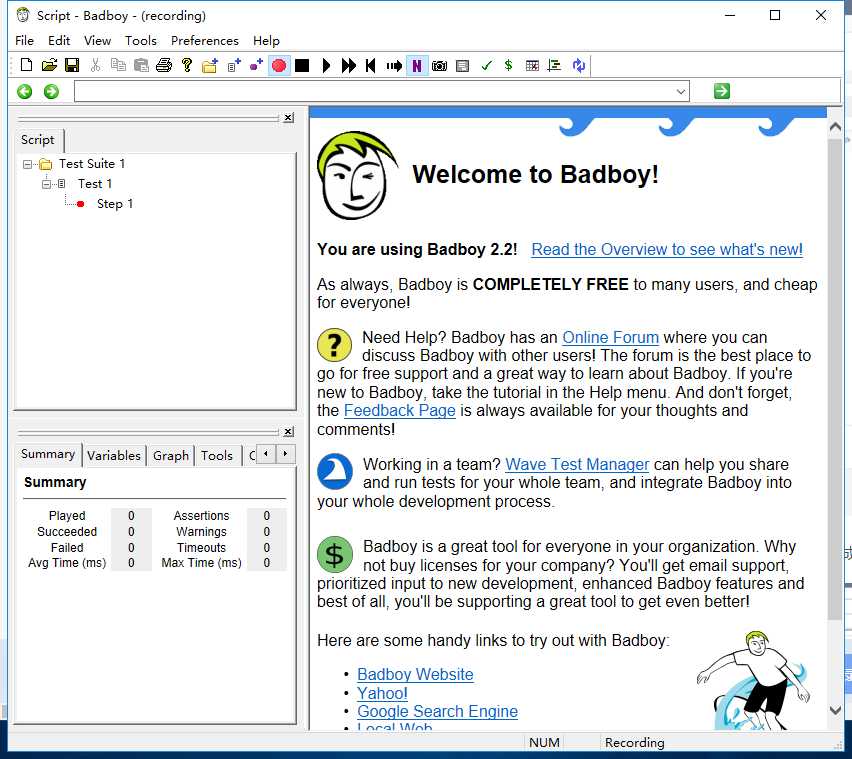Select Test 1 in the script tree
Screen dimensions: 852x759
point(95,184)
